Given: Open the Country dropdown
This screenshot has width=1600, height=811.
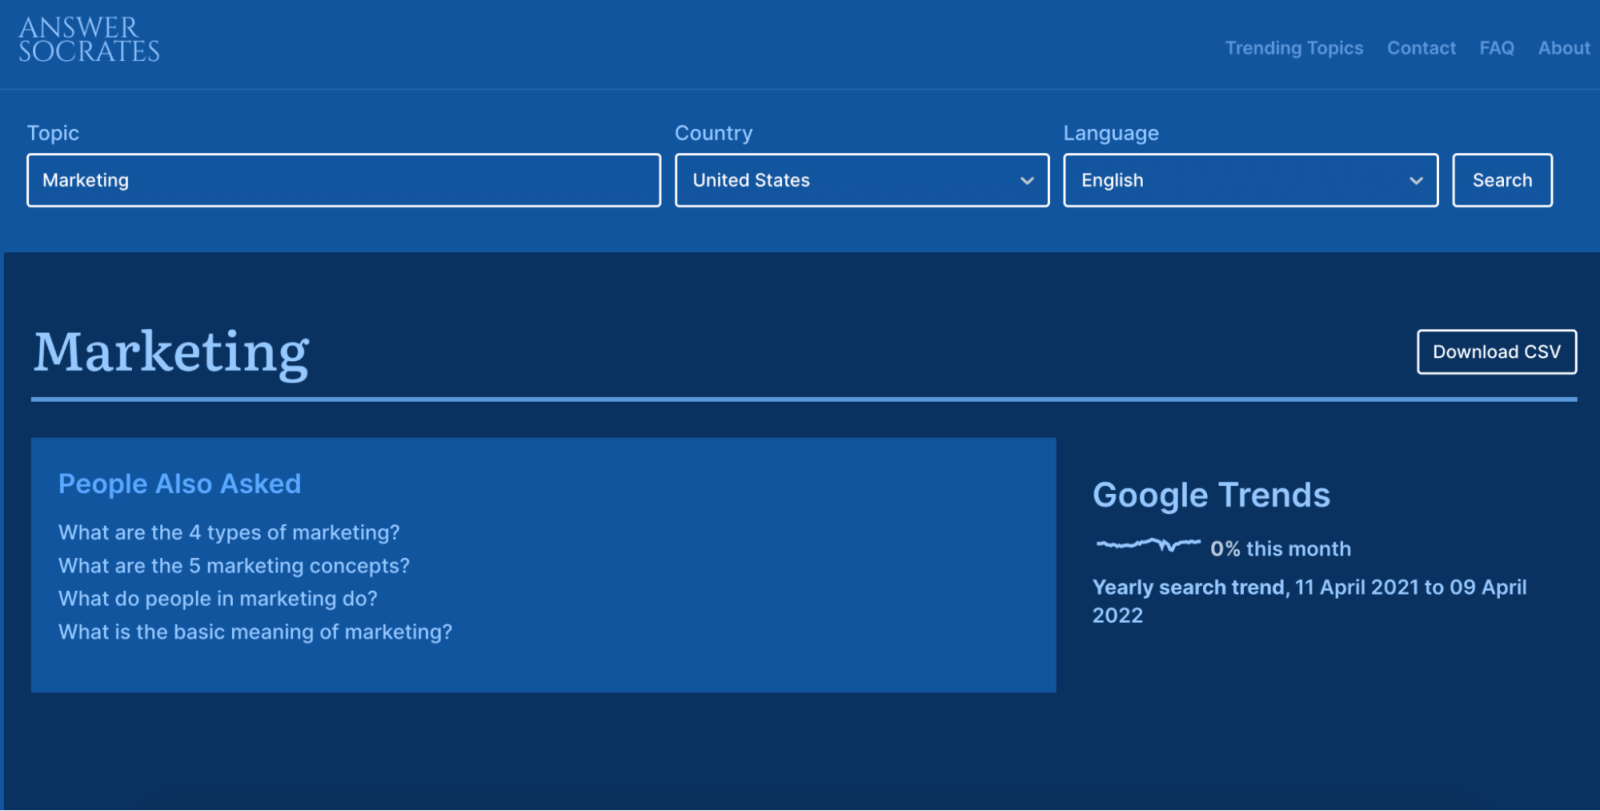Looking at the screenshot, I should pyautogui.click(x=861, y=180).
